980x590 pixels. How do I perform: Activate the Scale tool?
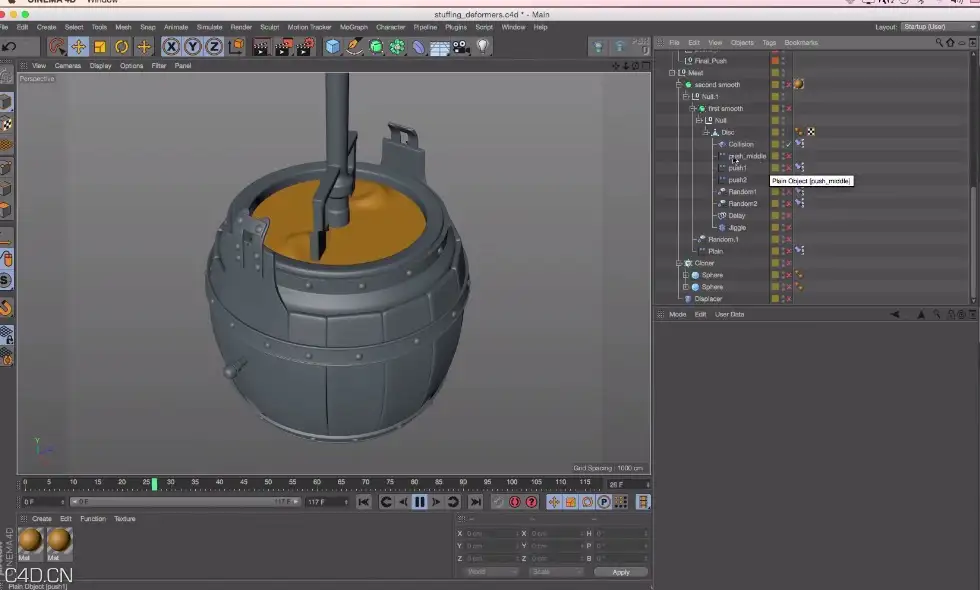click(100, 47)
